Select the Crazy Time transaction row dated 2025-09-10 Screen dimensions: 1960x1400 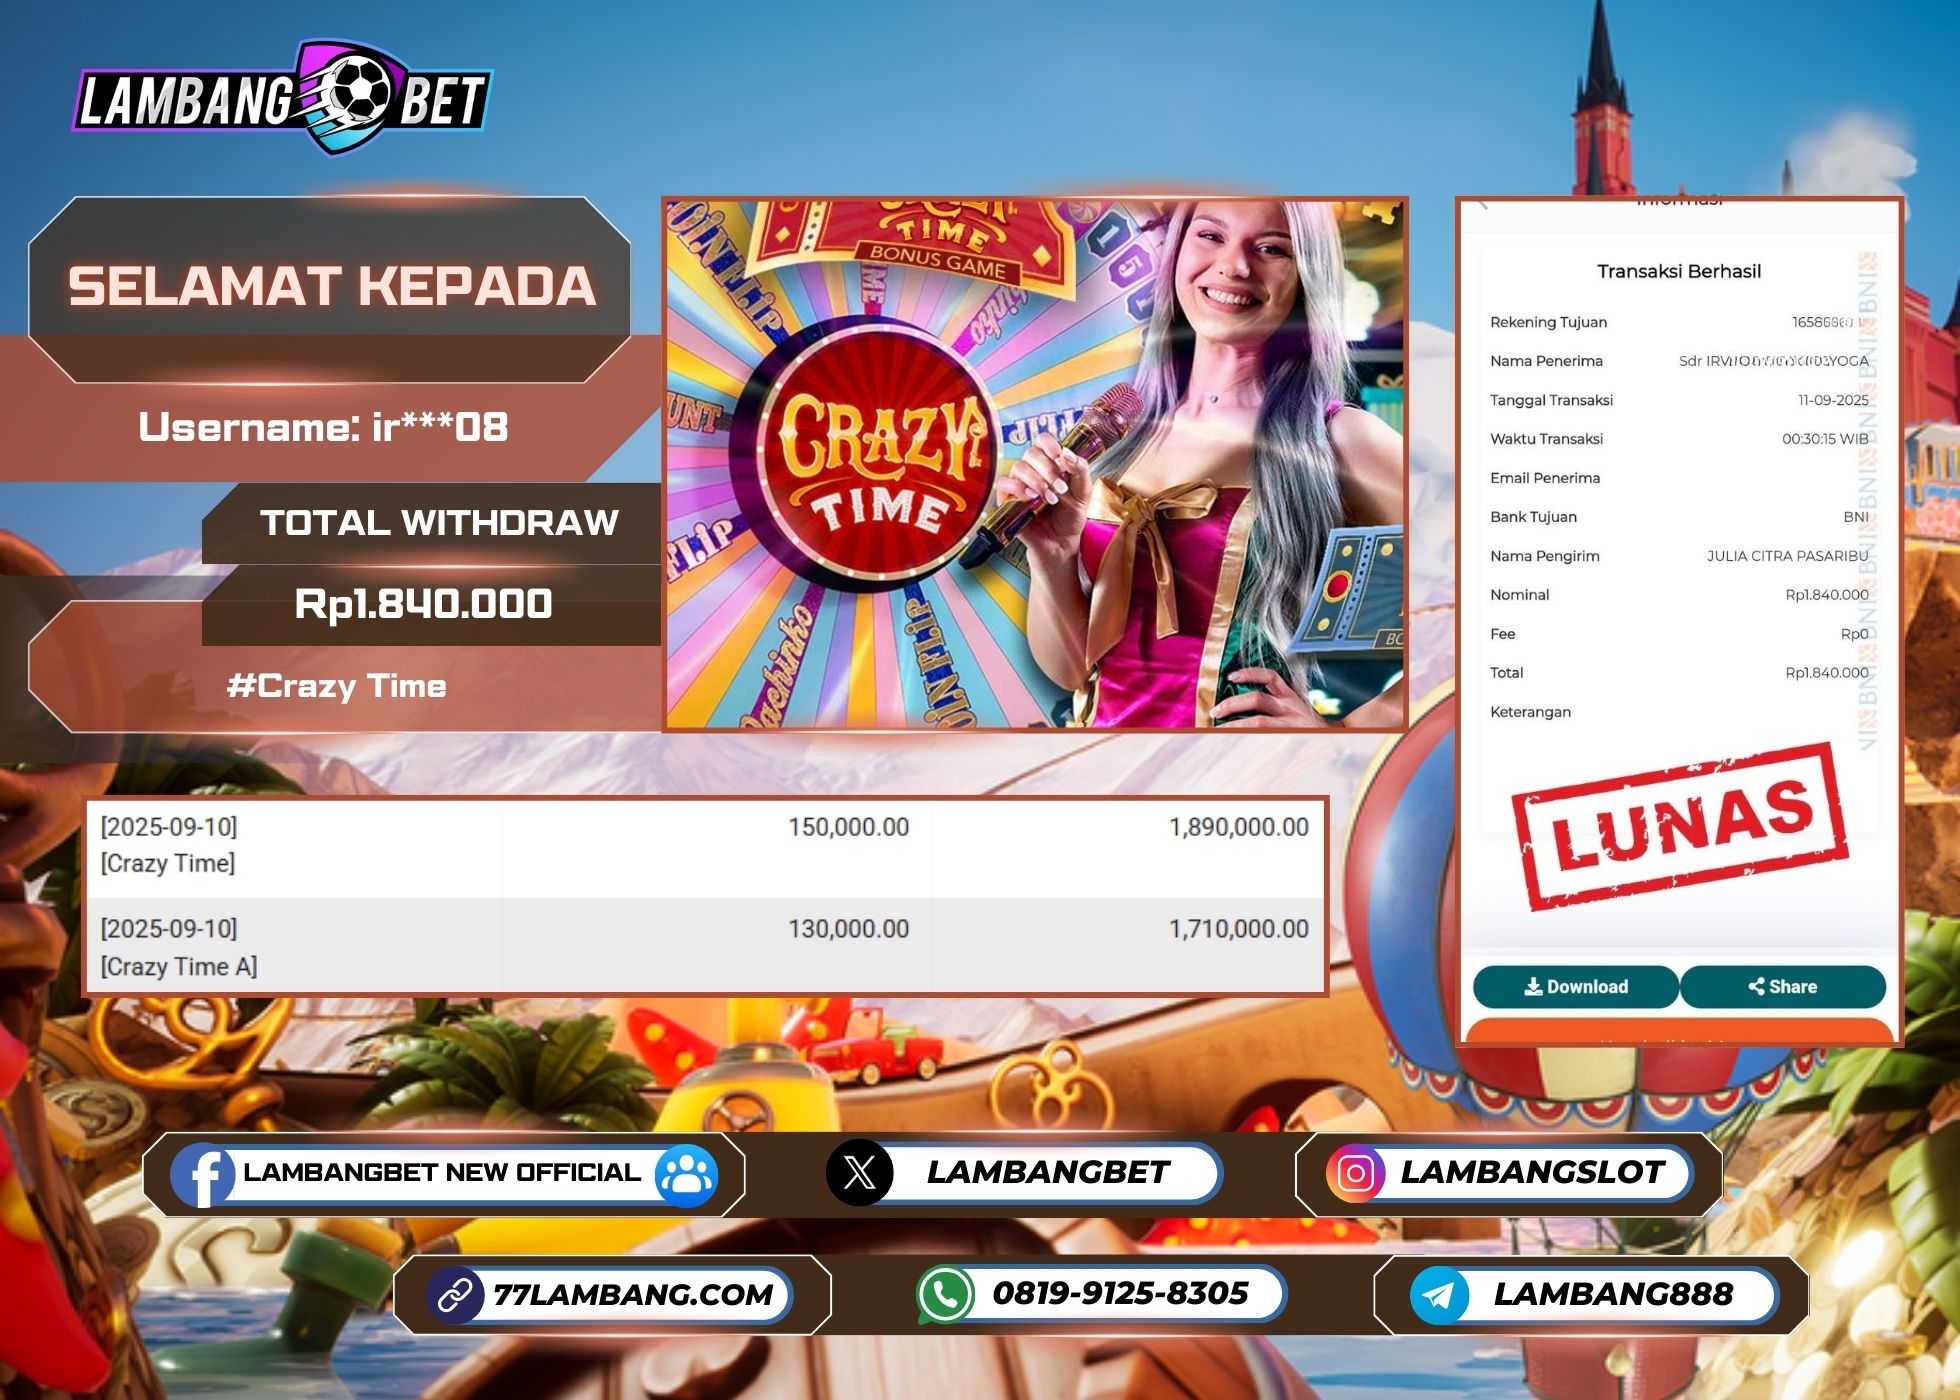click(x=700, y=845)
